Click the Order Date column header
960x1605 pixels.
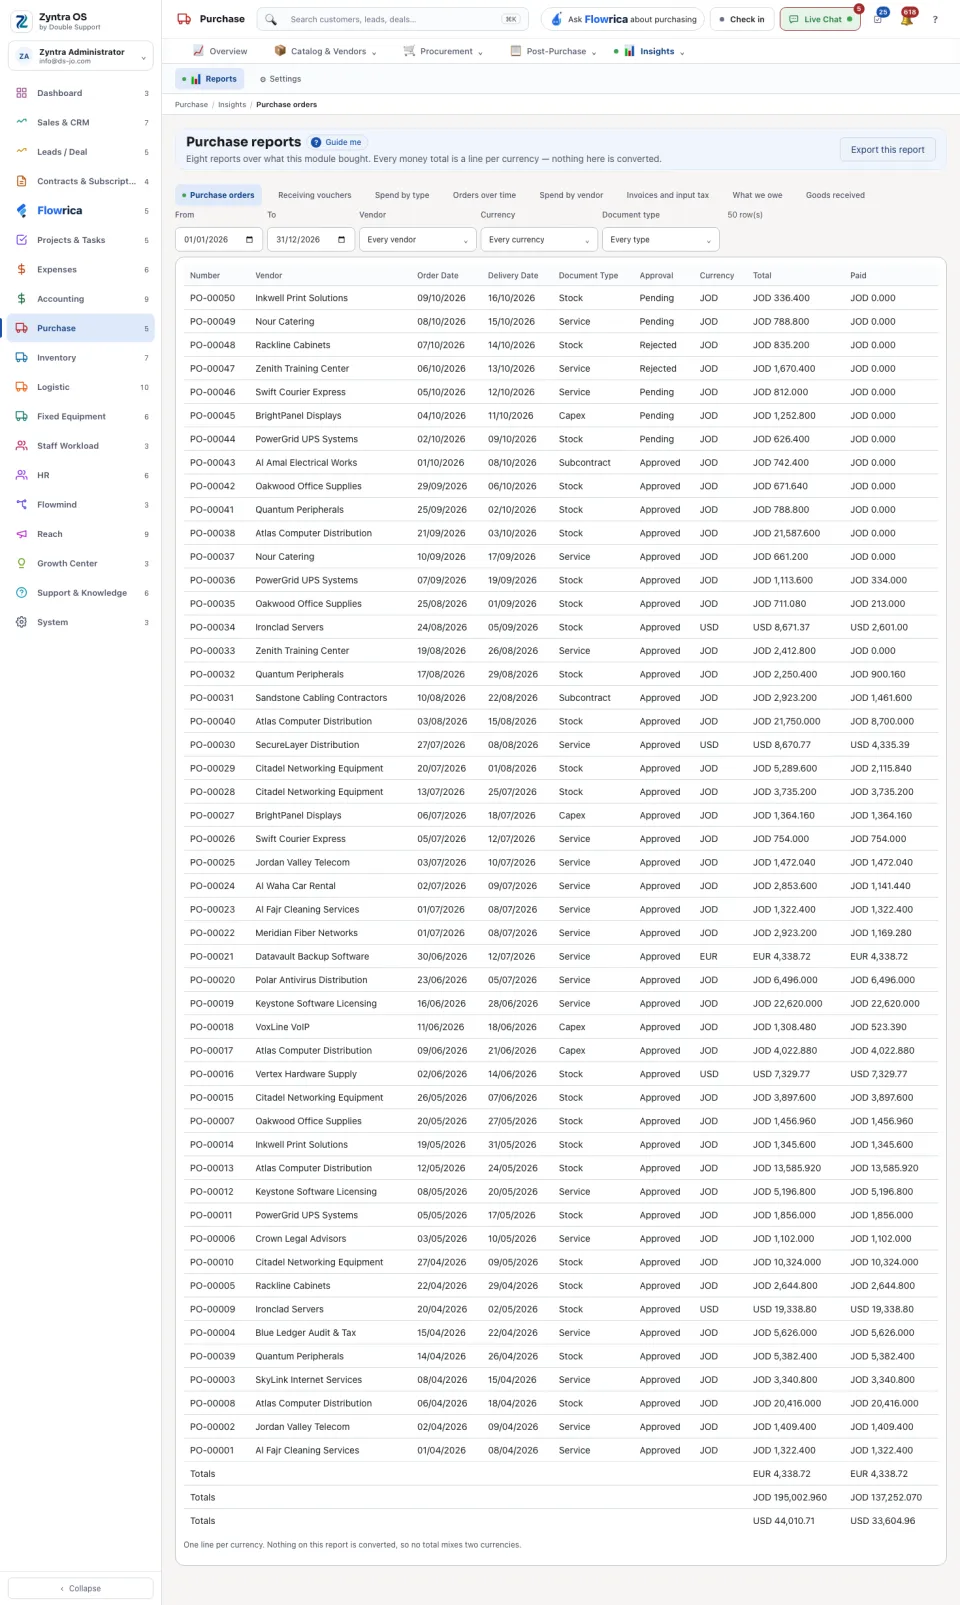(438, 276)
